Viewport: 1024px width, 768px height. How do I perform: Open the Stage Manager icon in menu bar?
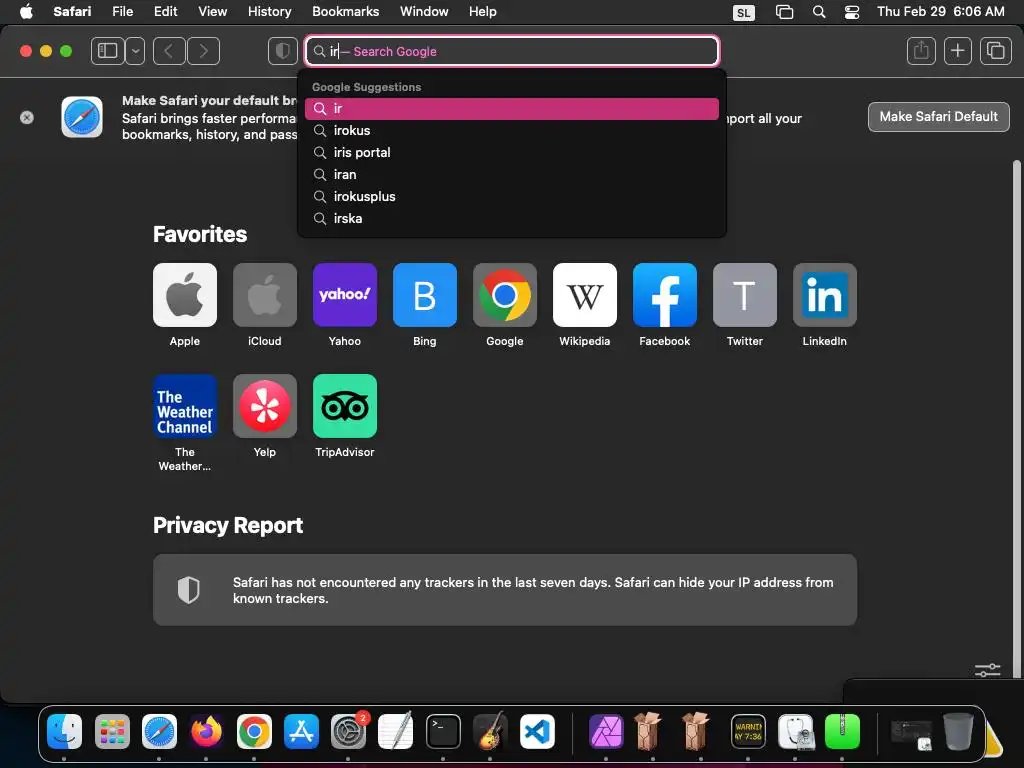(x=784, y=12)
